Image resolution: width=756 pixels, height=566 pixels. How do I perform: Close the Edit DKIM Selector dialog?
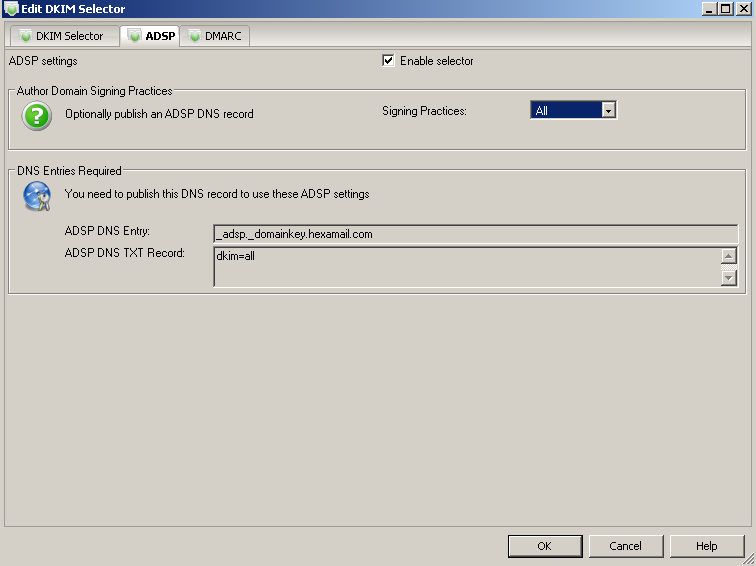coord(743,9)
